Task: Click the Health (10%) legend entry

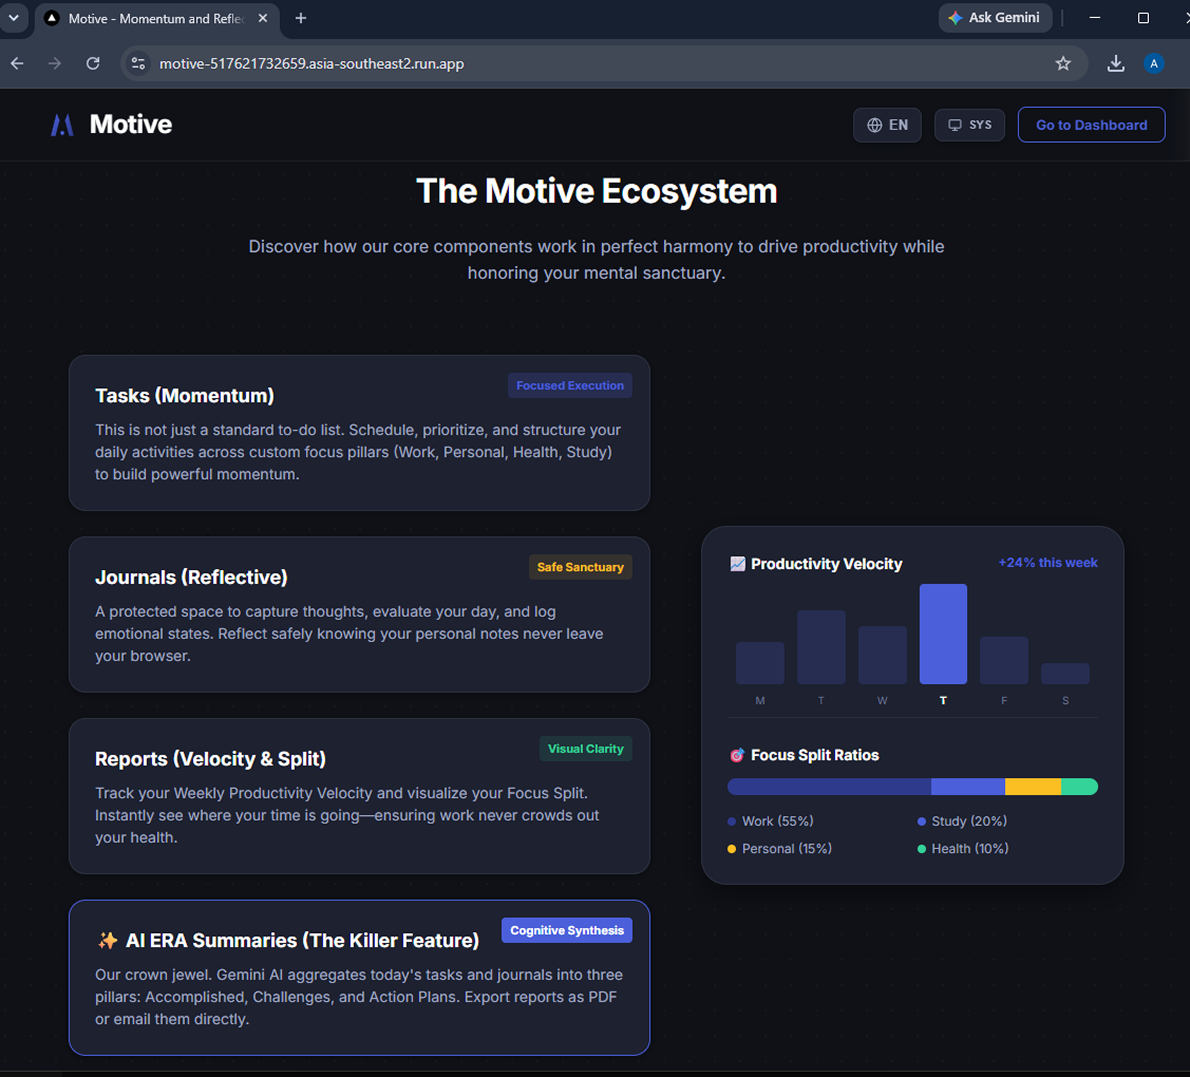Action: [x=963, y=849]
